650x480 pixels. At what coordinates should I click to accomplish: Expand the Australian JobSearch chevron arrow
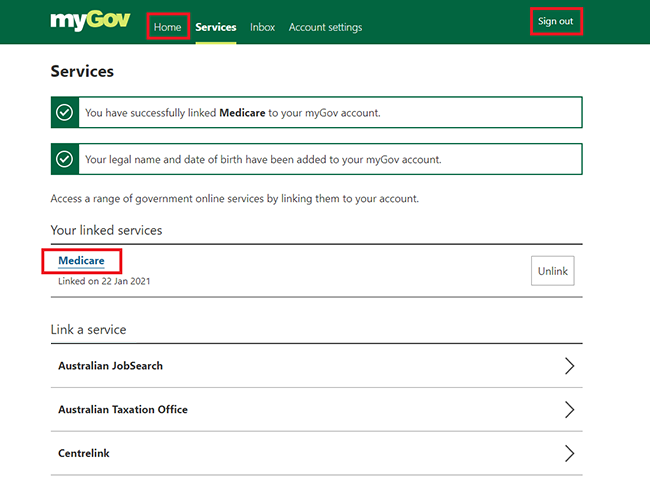[569, 366]
